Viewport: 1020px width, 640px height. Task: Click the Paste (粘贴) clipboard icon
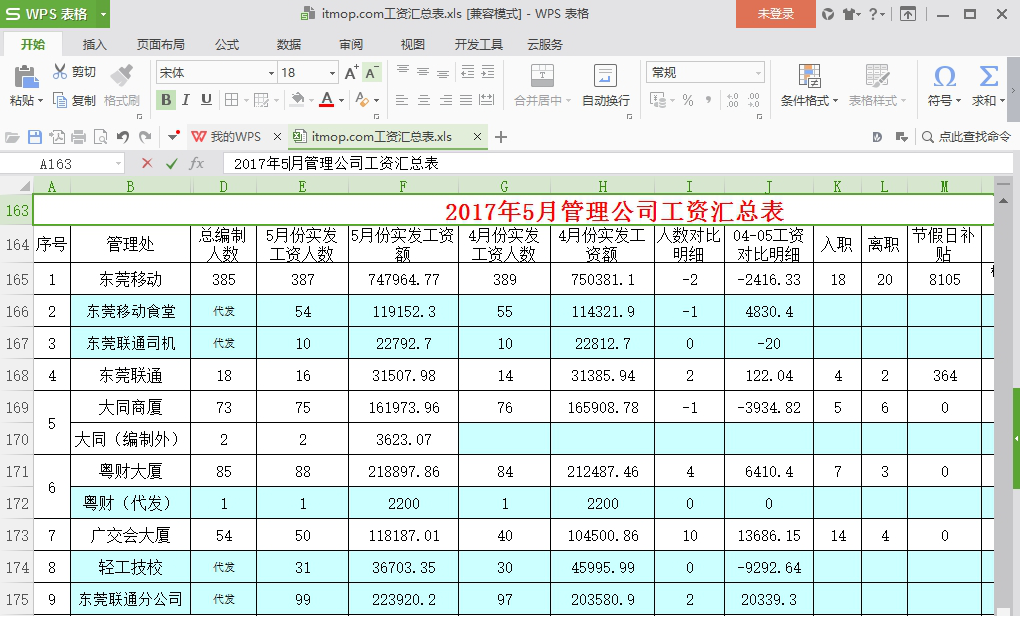(x=26, y=77)
